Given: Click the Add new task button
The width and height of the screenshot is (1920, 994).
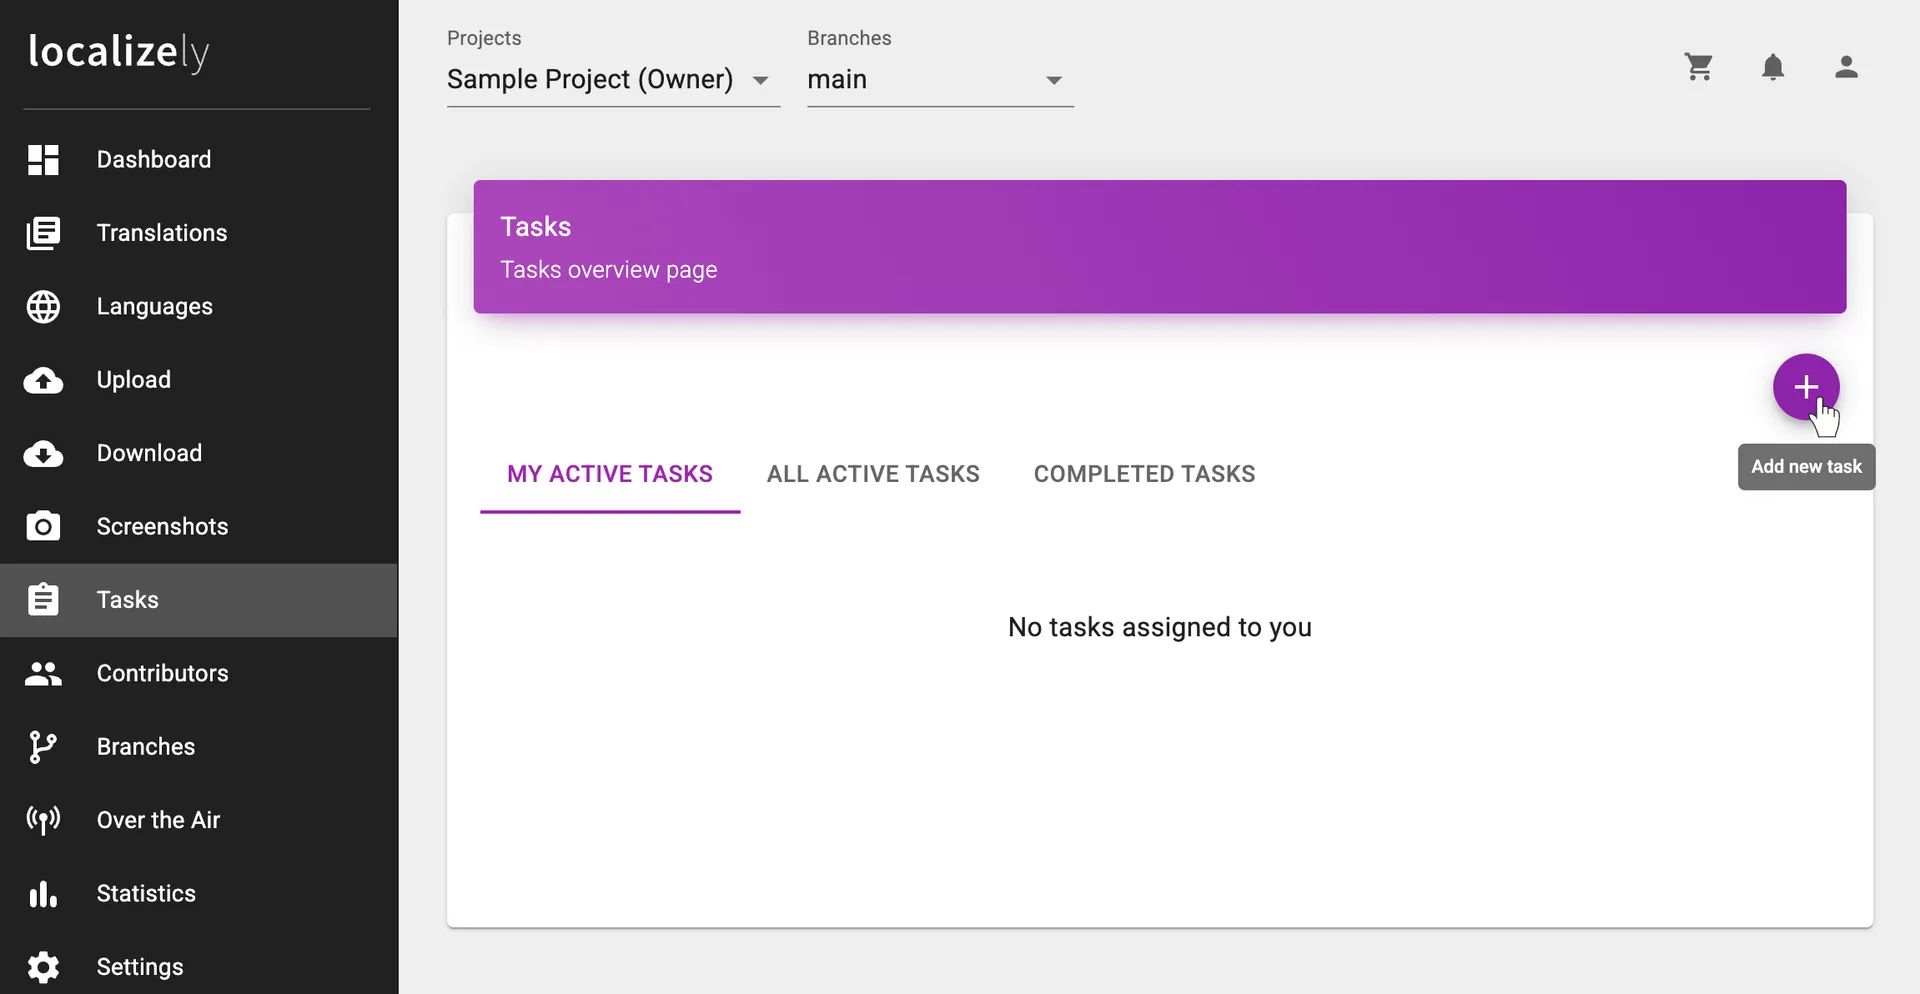Looking at the screenshot, I should point(1806,387).
